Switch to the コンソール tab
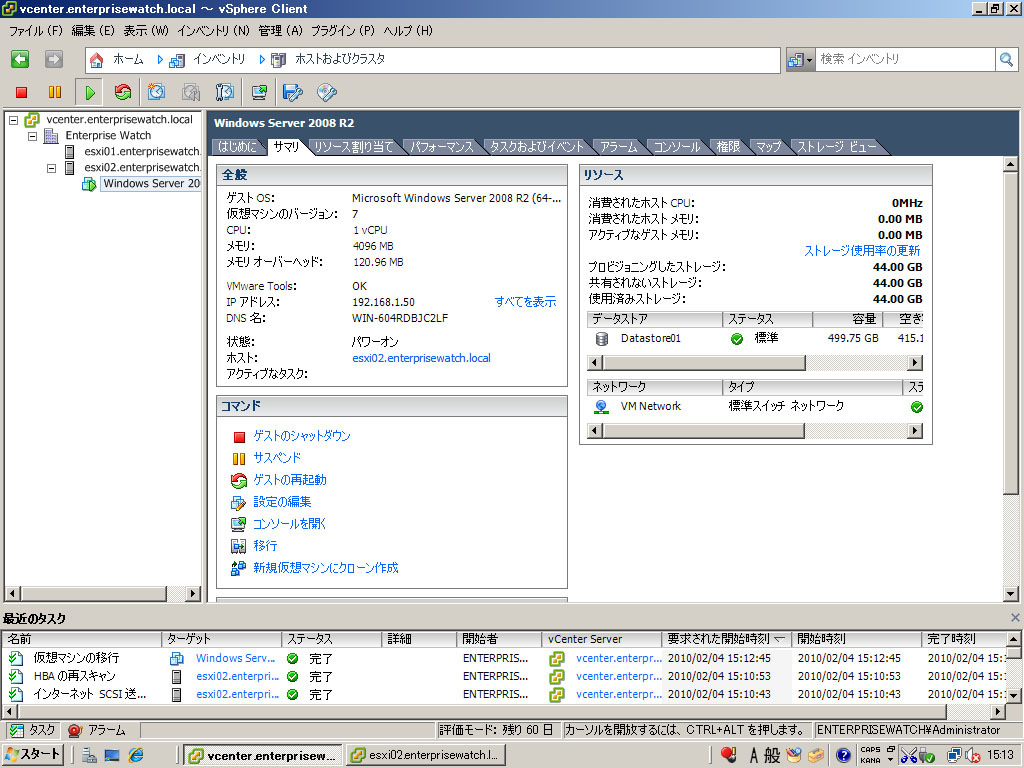The image size is (1024, 768). pos(677,147)
